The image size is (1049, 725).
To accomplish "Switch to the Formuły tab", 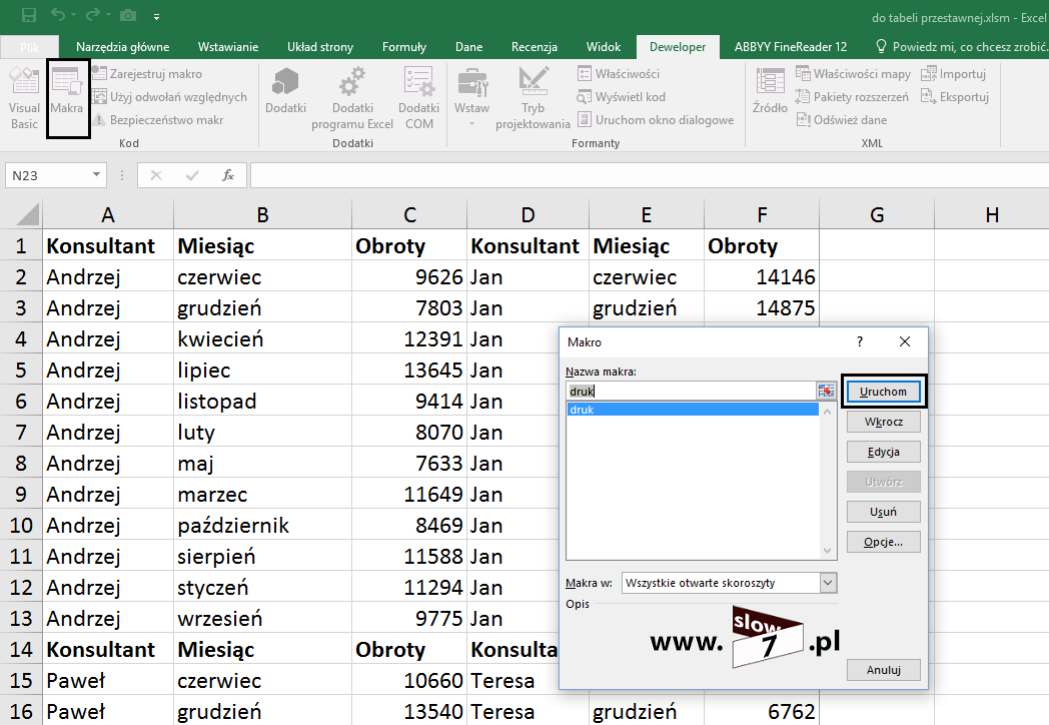I will (404, 47).
